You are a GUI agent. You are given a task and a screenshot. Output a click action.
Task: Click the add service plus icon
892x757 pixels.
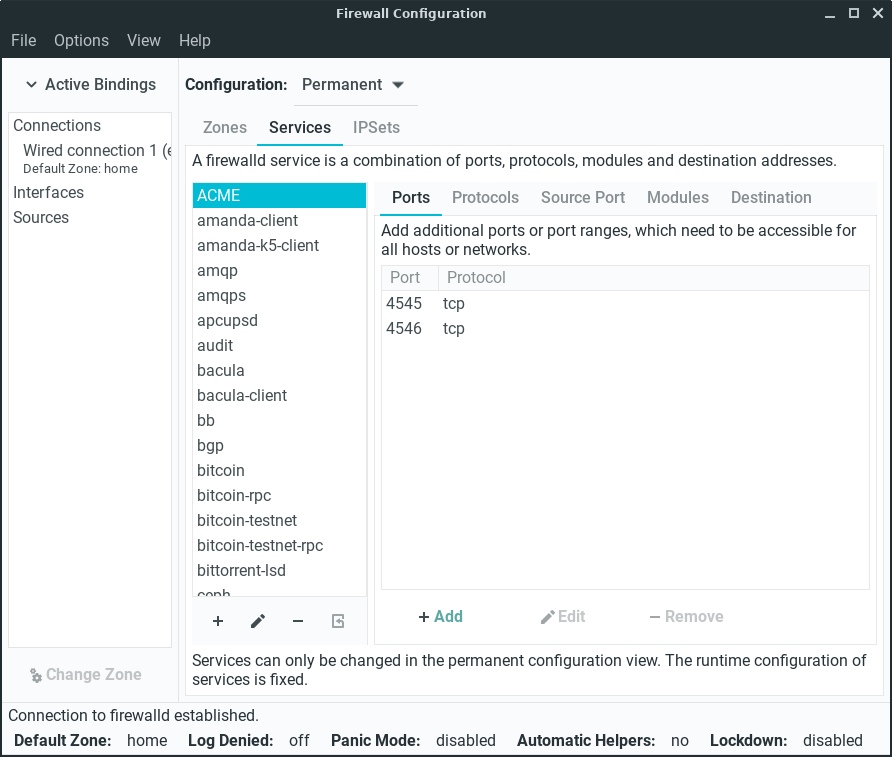(218, 621)
